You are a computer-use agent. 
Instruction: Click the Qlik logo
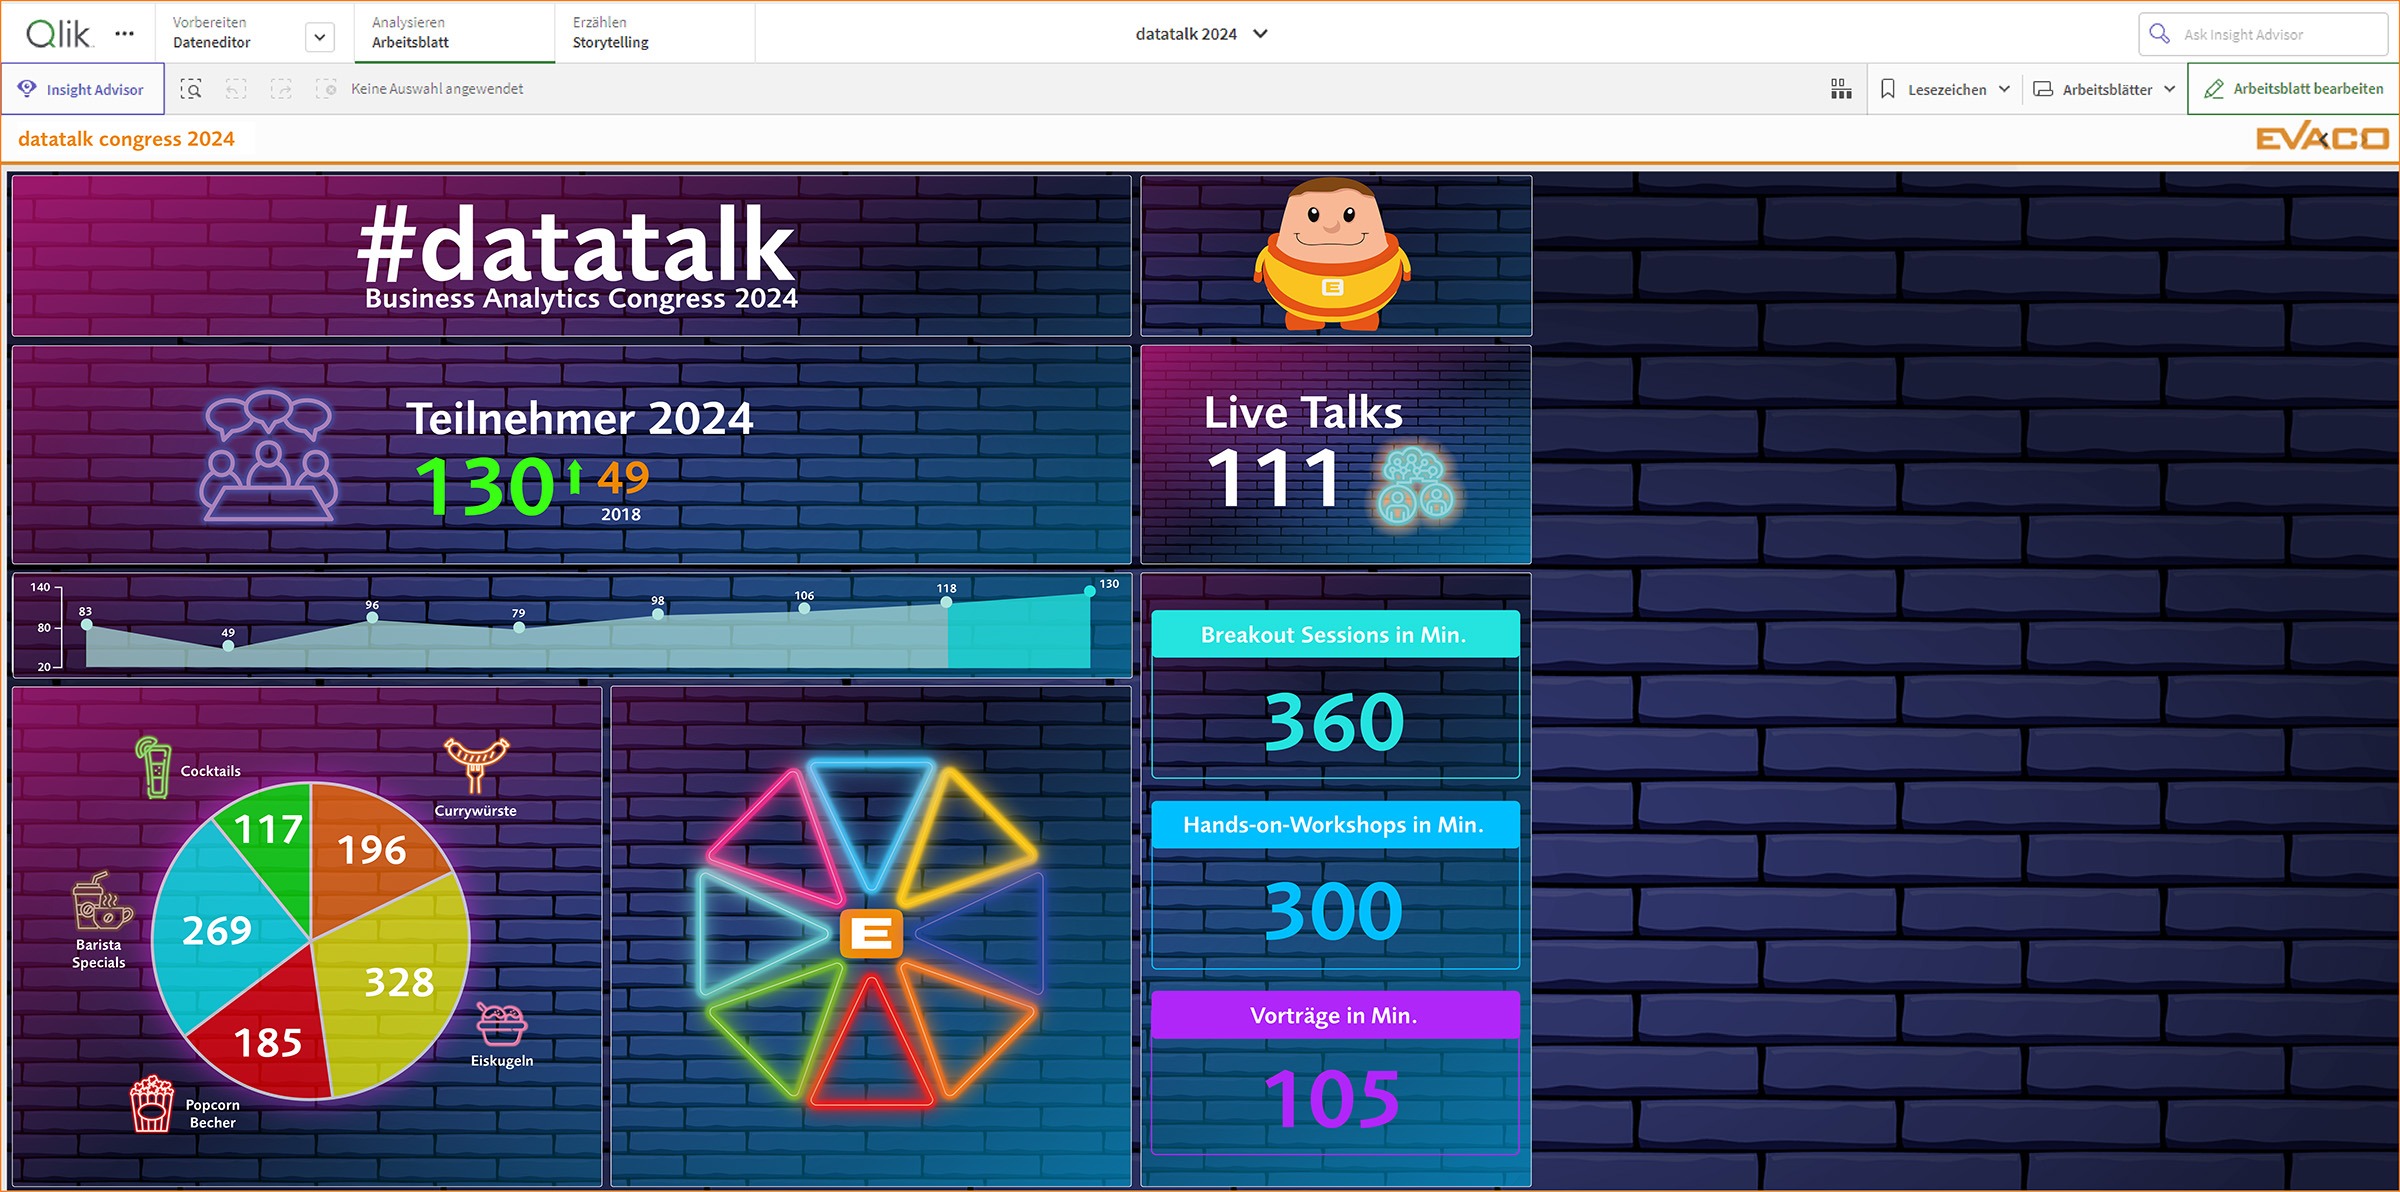[59, 34]
